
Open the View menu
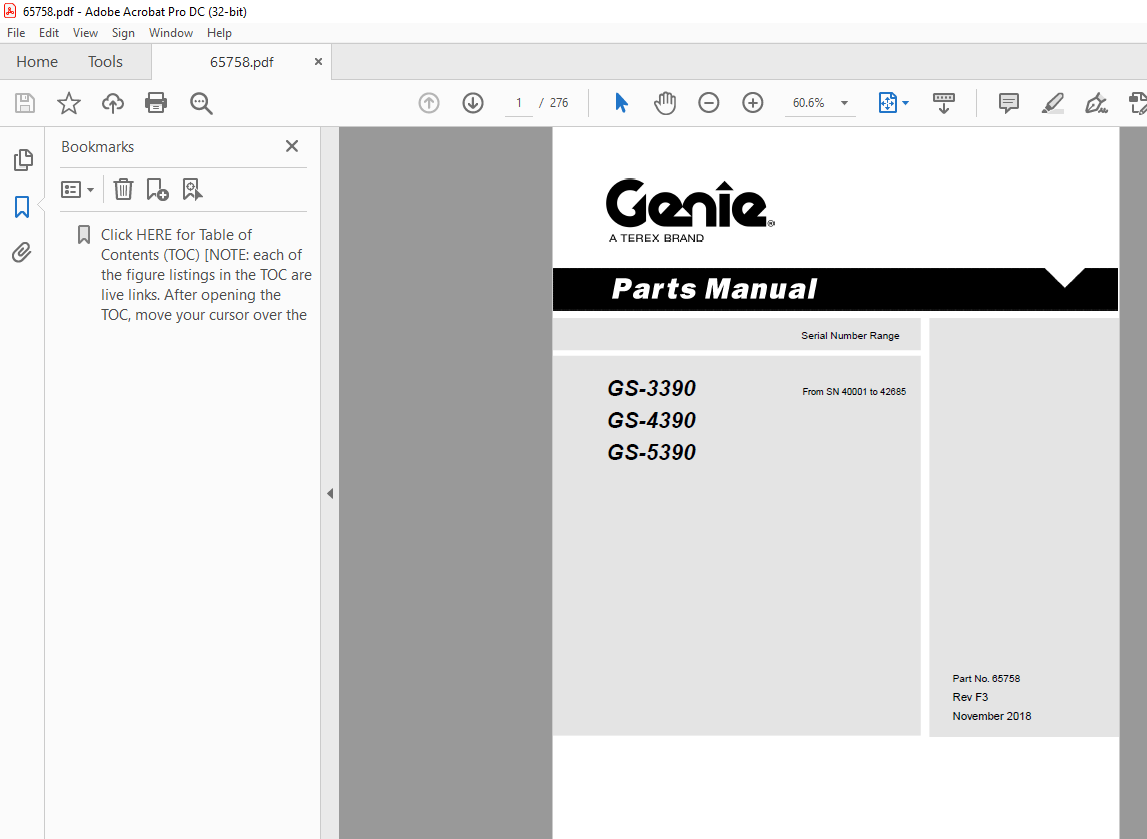[x=85, y=33]
